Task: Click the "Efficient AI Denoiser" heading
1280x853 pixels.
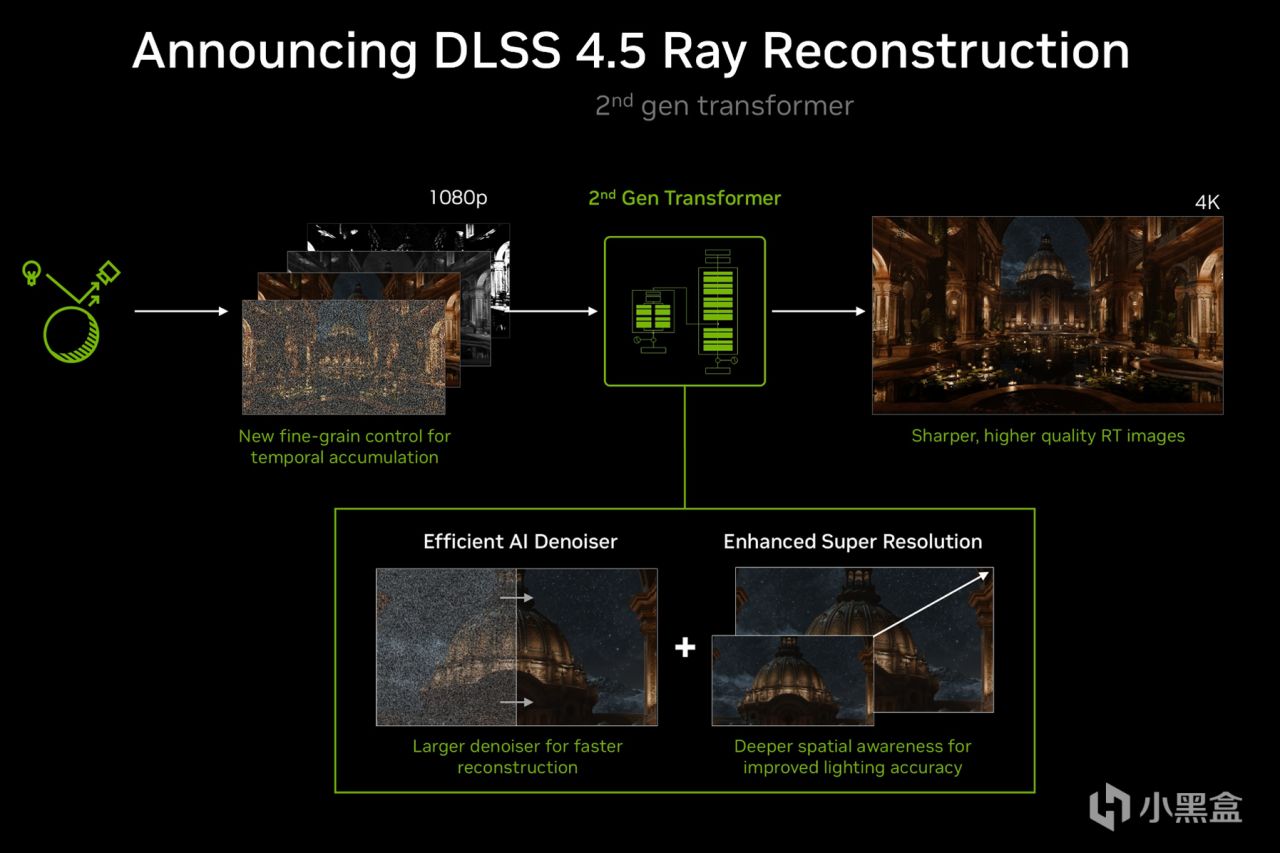Action: pos(520,542)
